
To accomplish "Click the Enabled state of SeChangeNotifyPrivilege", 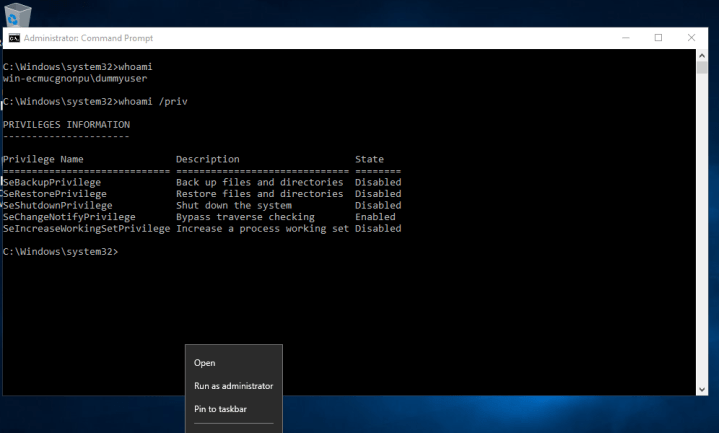I will point(375,217).
